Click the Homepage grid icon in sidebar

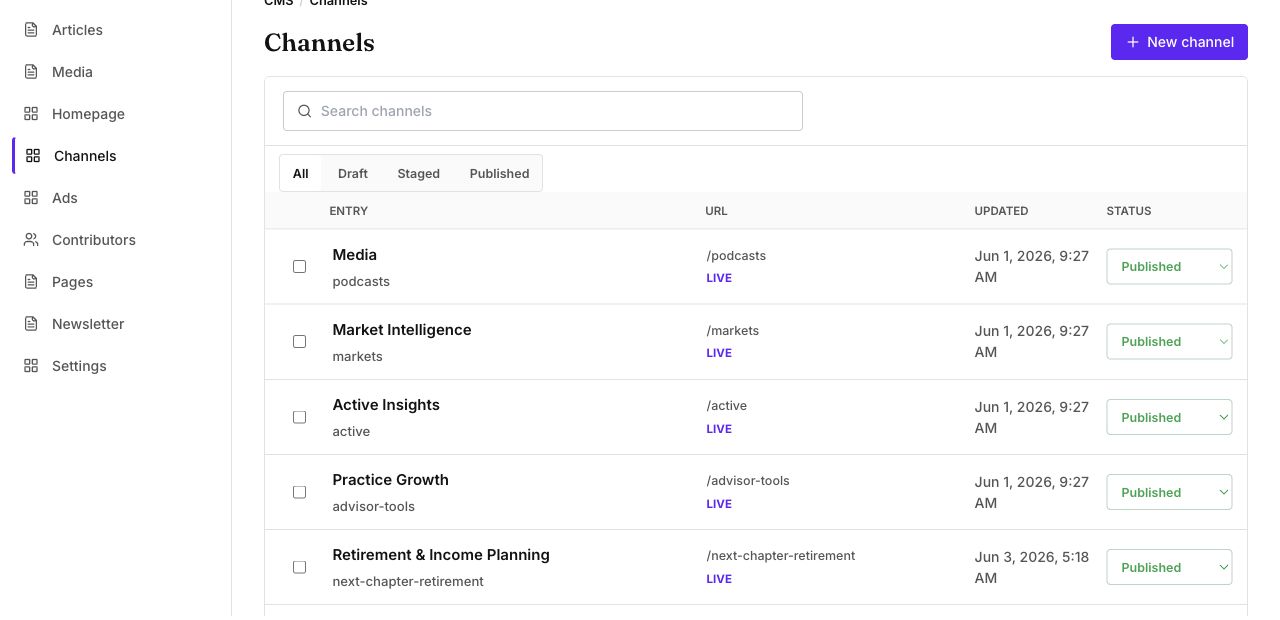[x=31, y=114]
